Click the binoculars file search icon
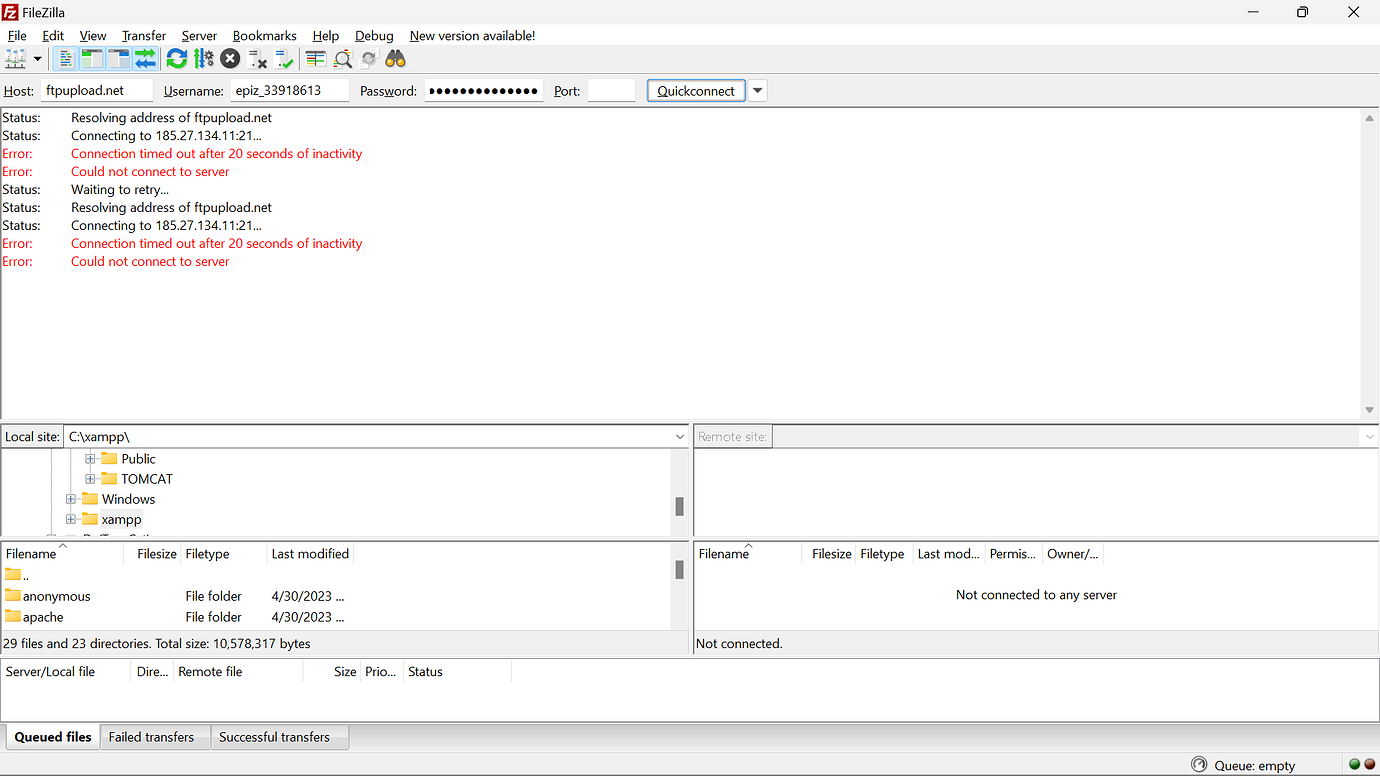This screenshot has height=776, width=1380. pos(395,59)
